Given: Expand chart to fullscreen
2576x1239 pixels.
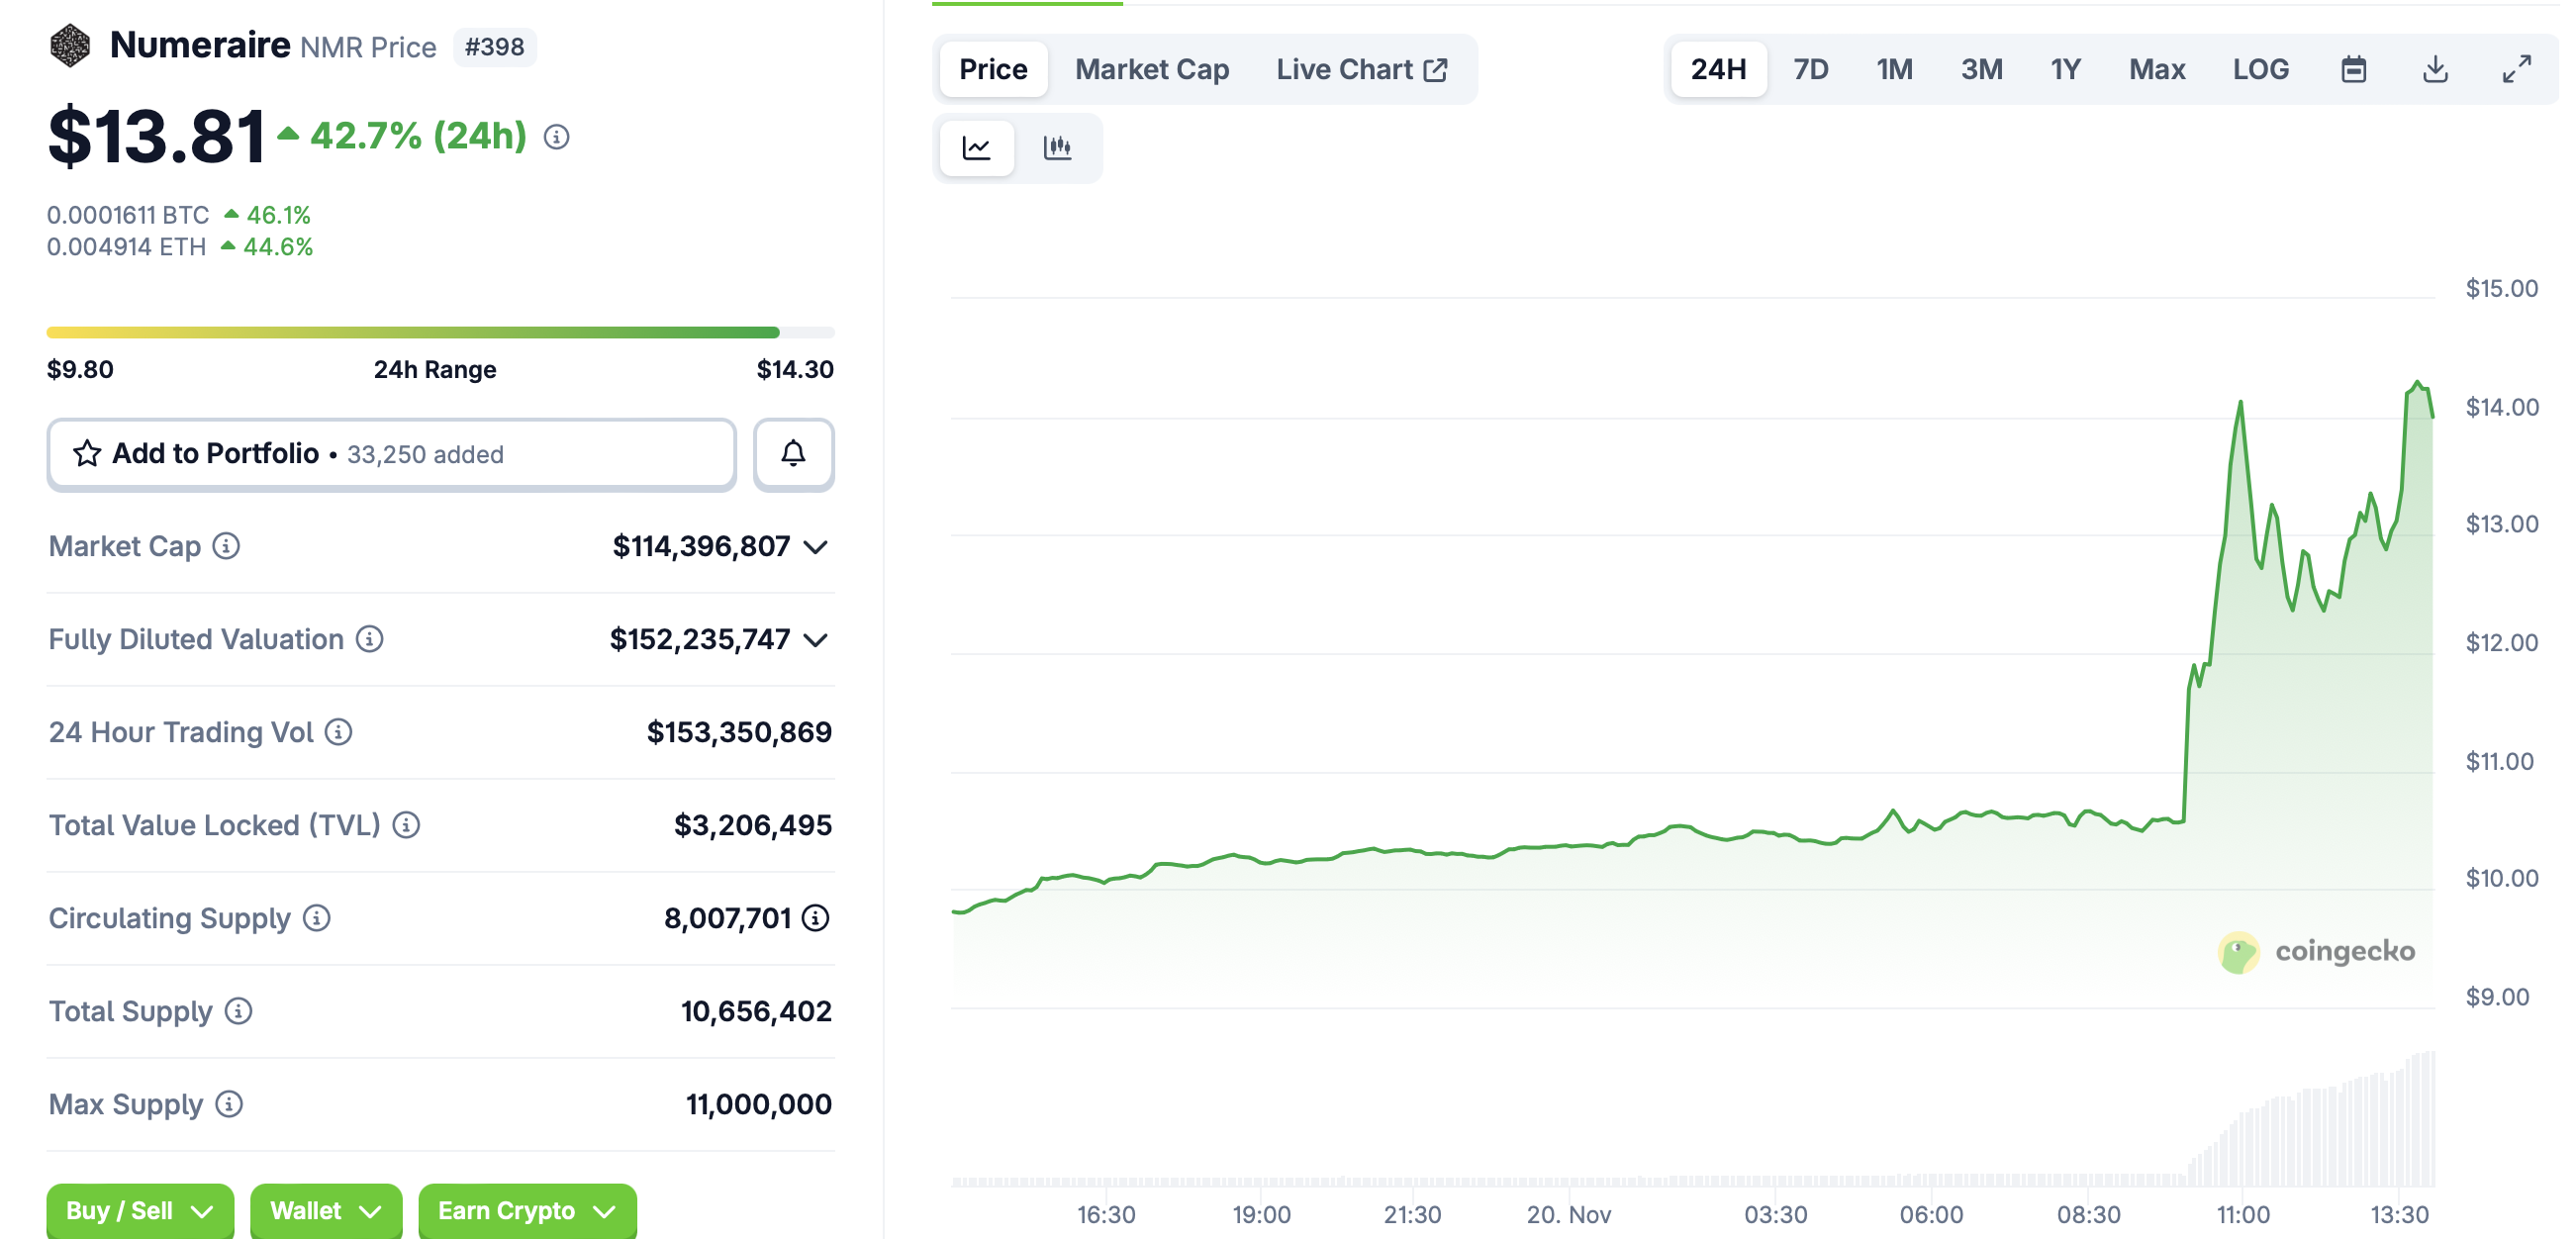Looking at the screenshot, I should click(2516, 69).
